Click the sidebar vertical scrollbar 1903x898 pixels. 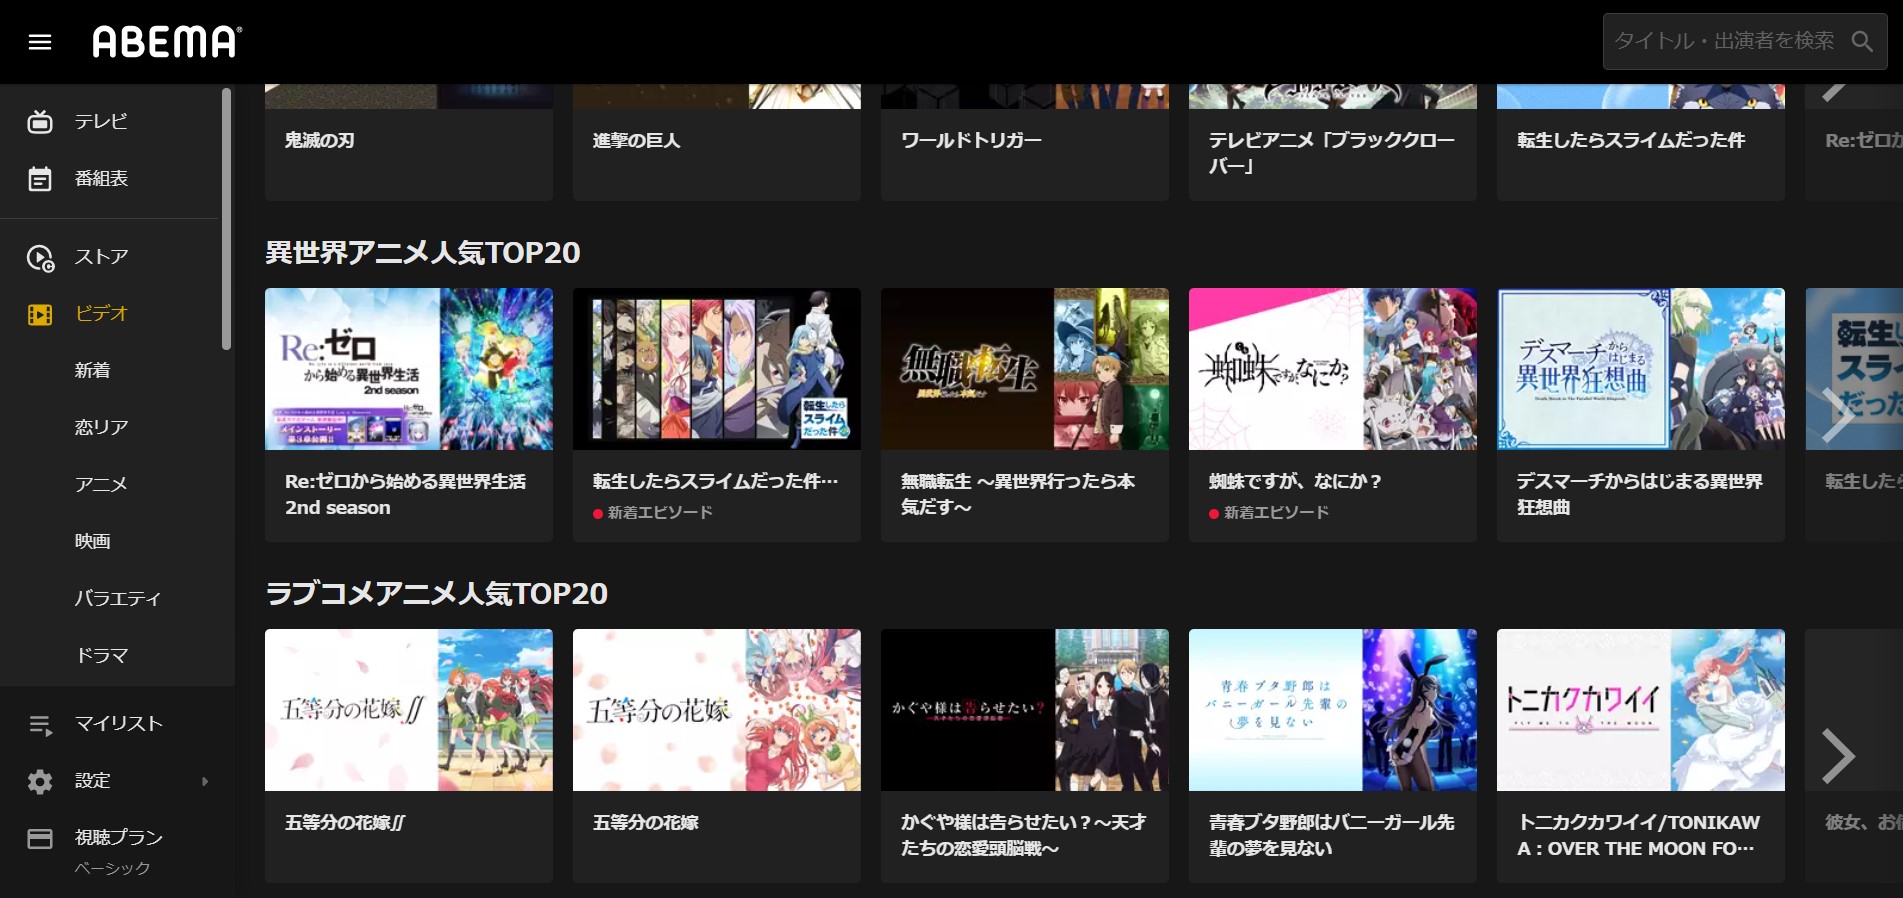pyautogui.click(x=227, y=219)
